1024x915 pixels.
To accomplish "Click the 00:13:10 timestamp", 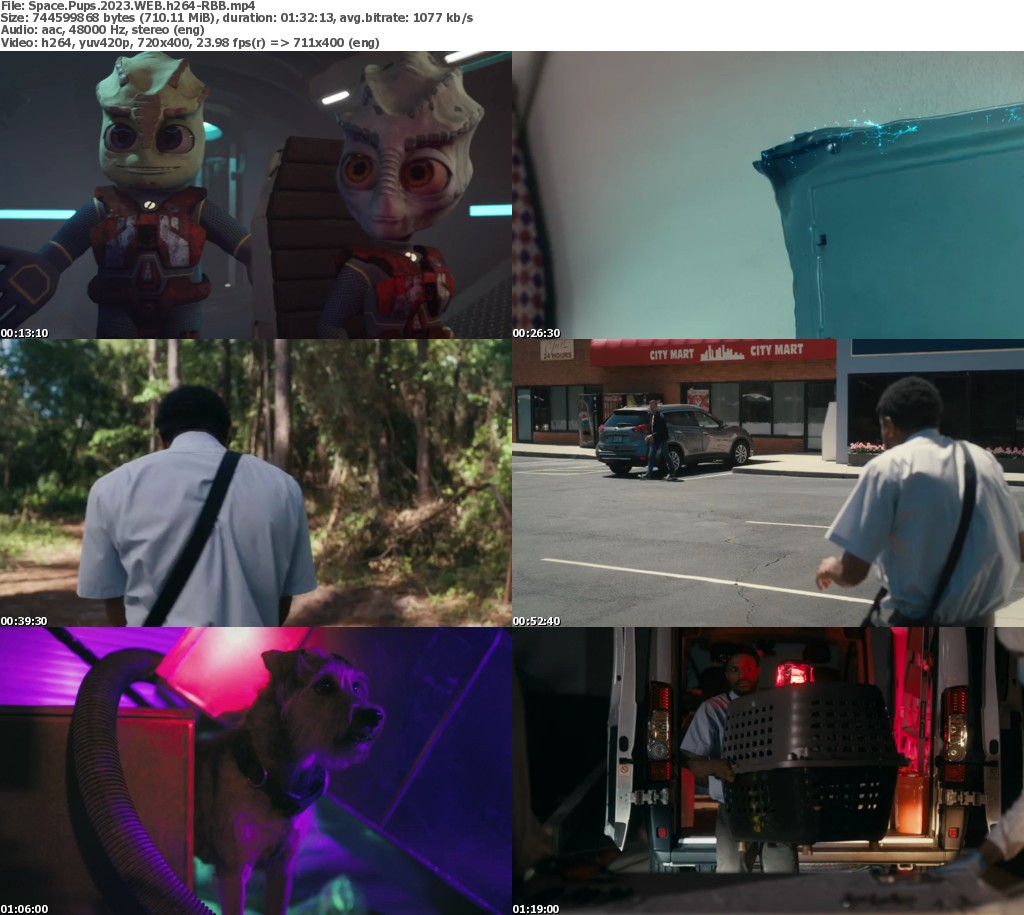I will pyautogui.click(x=24, y=333).
